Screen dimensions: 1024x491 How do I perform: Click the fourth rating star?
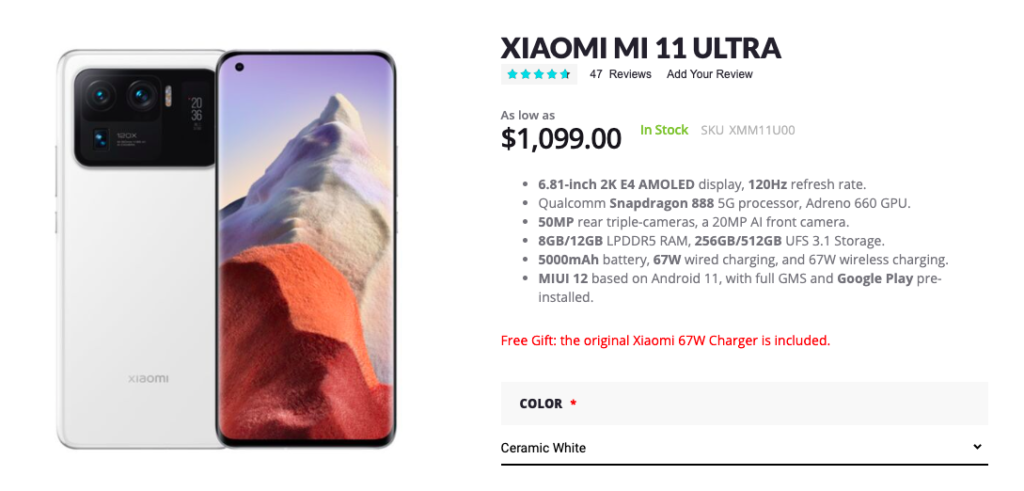coord(552,74)
